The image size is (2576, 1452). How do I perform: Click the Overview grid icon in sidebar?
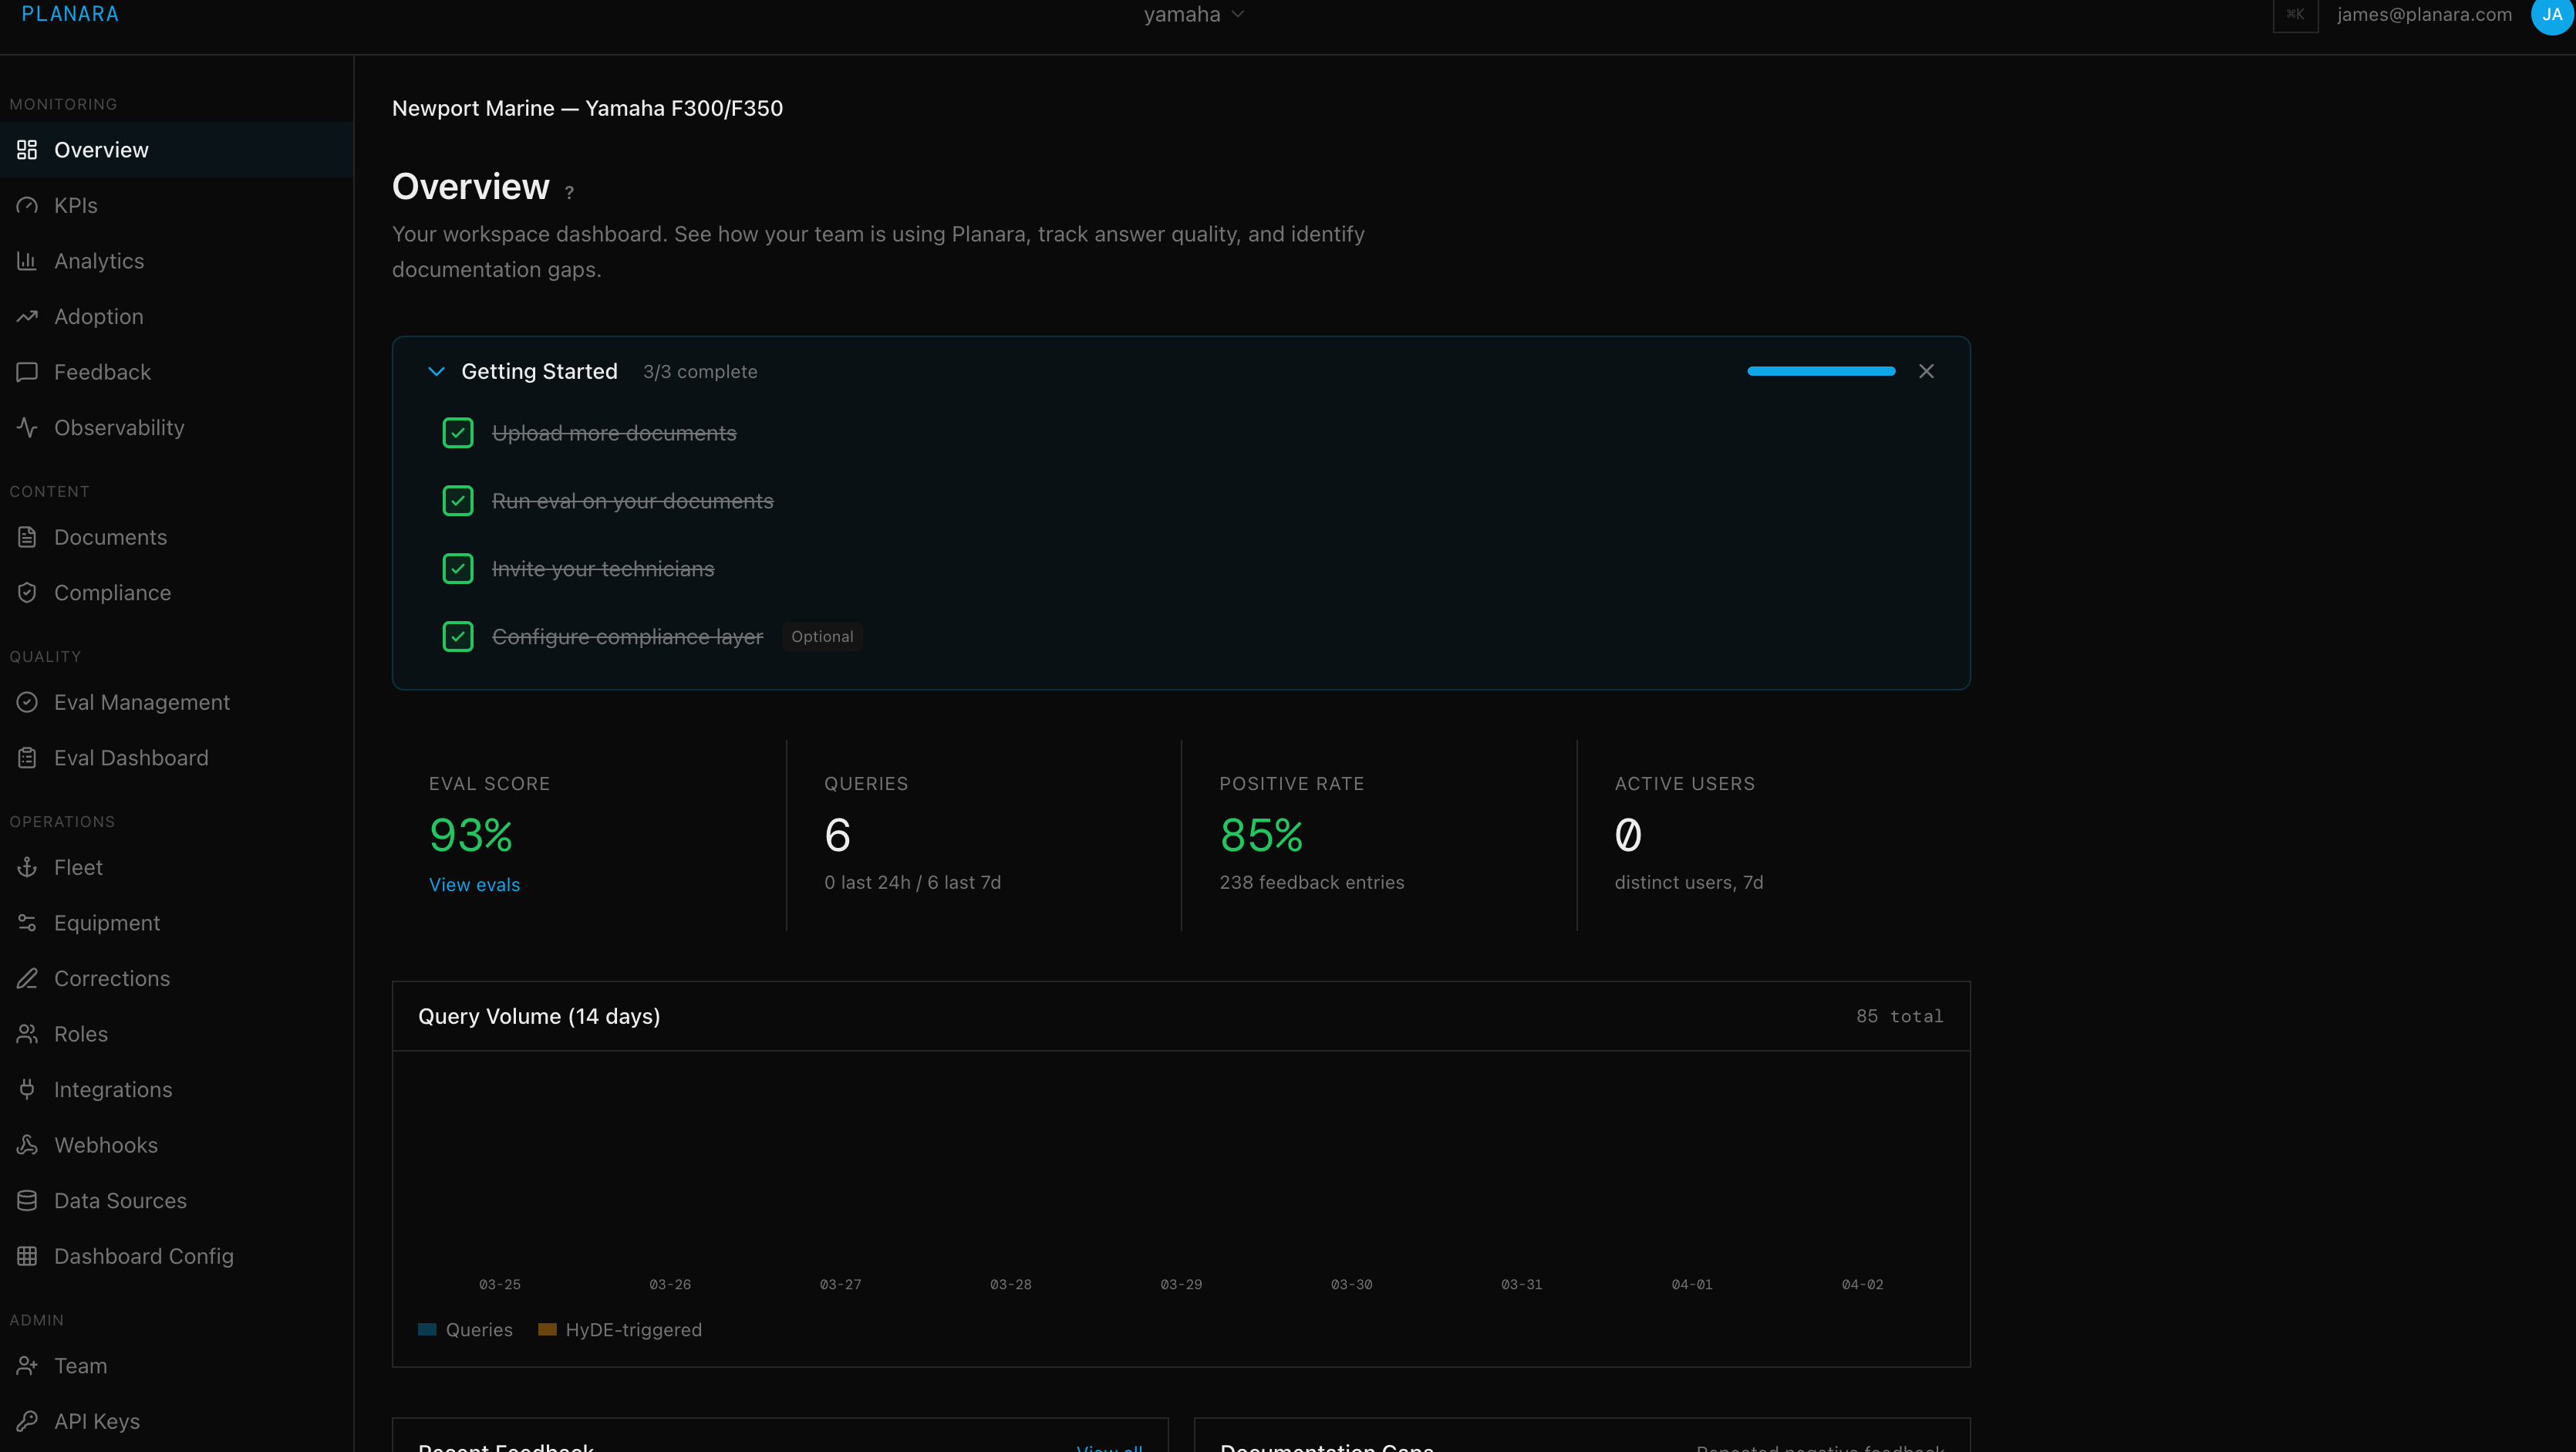pyautogui.click(x=27, y=150)
